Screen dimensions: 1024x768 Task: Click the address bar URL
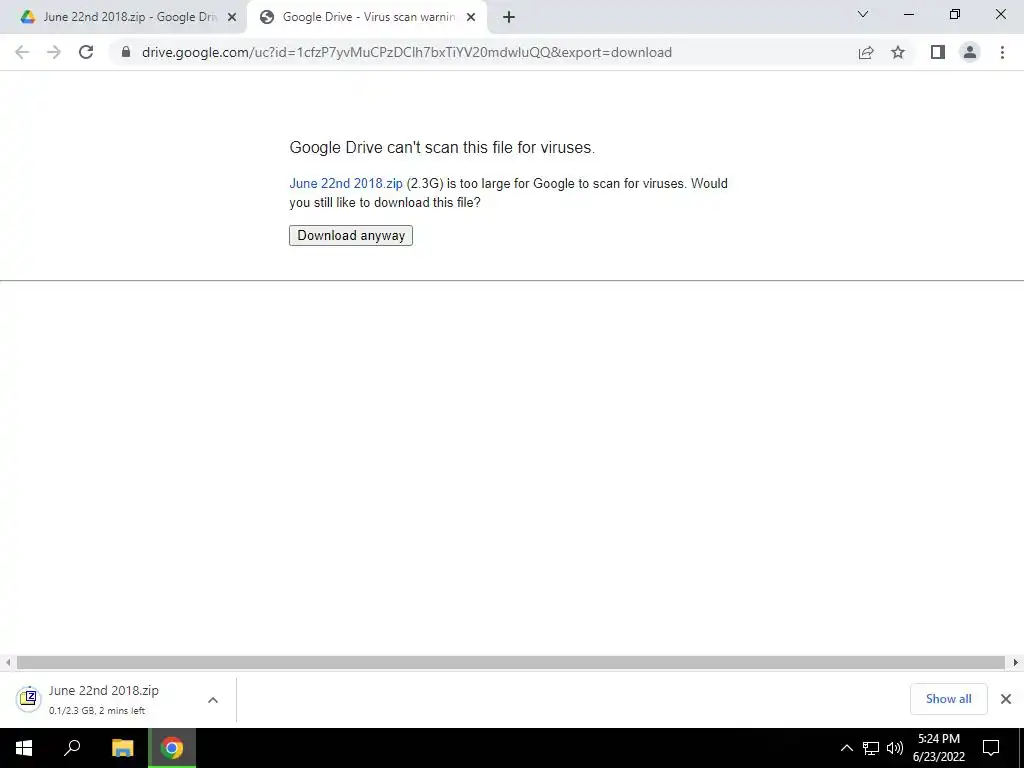pos(407,52)
